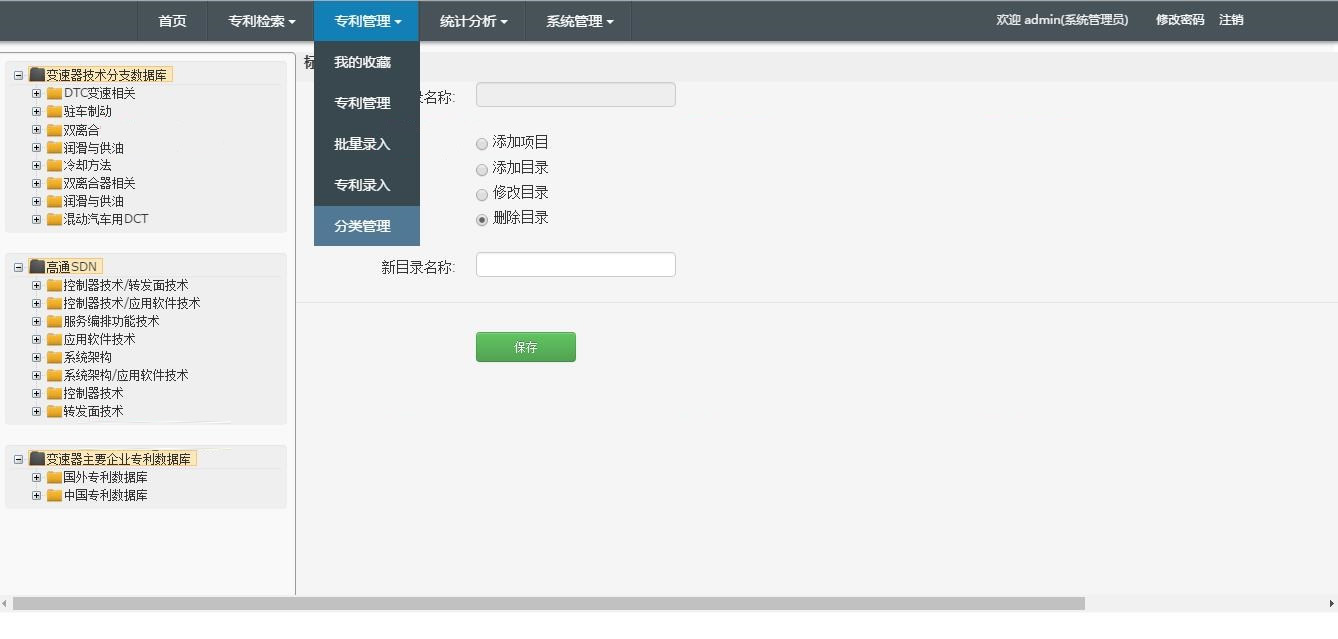Select the 添加目录 radio option
The image size is (1338, 639).
tap(481, 169)
